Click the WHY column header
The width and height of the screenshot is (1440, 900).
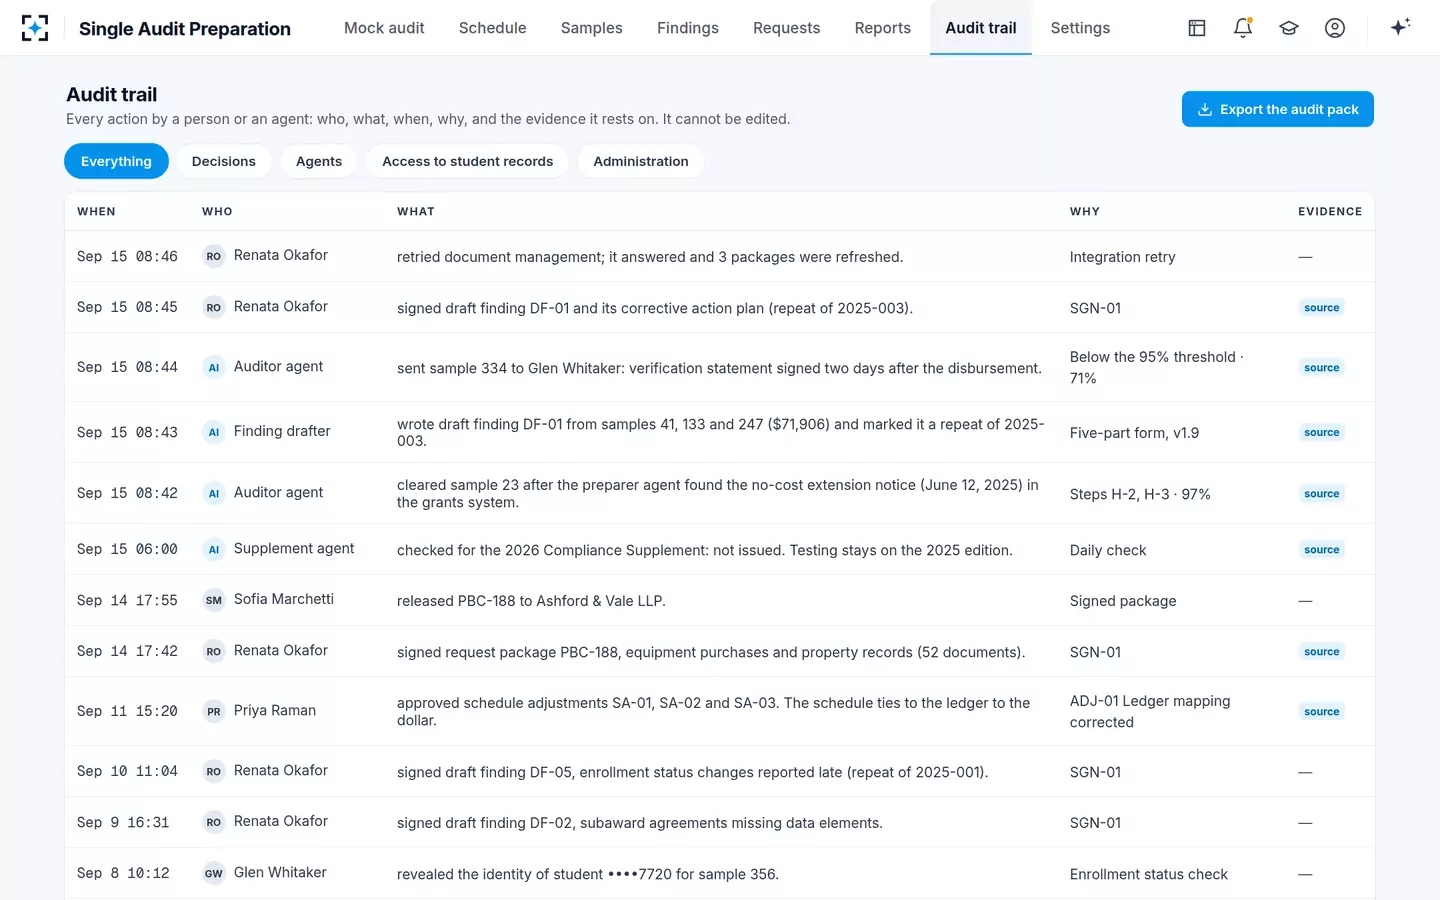click(1085, 212)
